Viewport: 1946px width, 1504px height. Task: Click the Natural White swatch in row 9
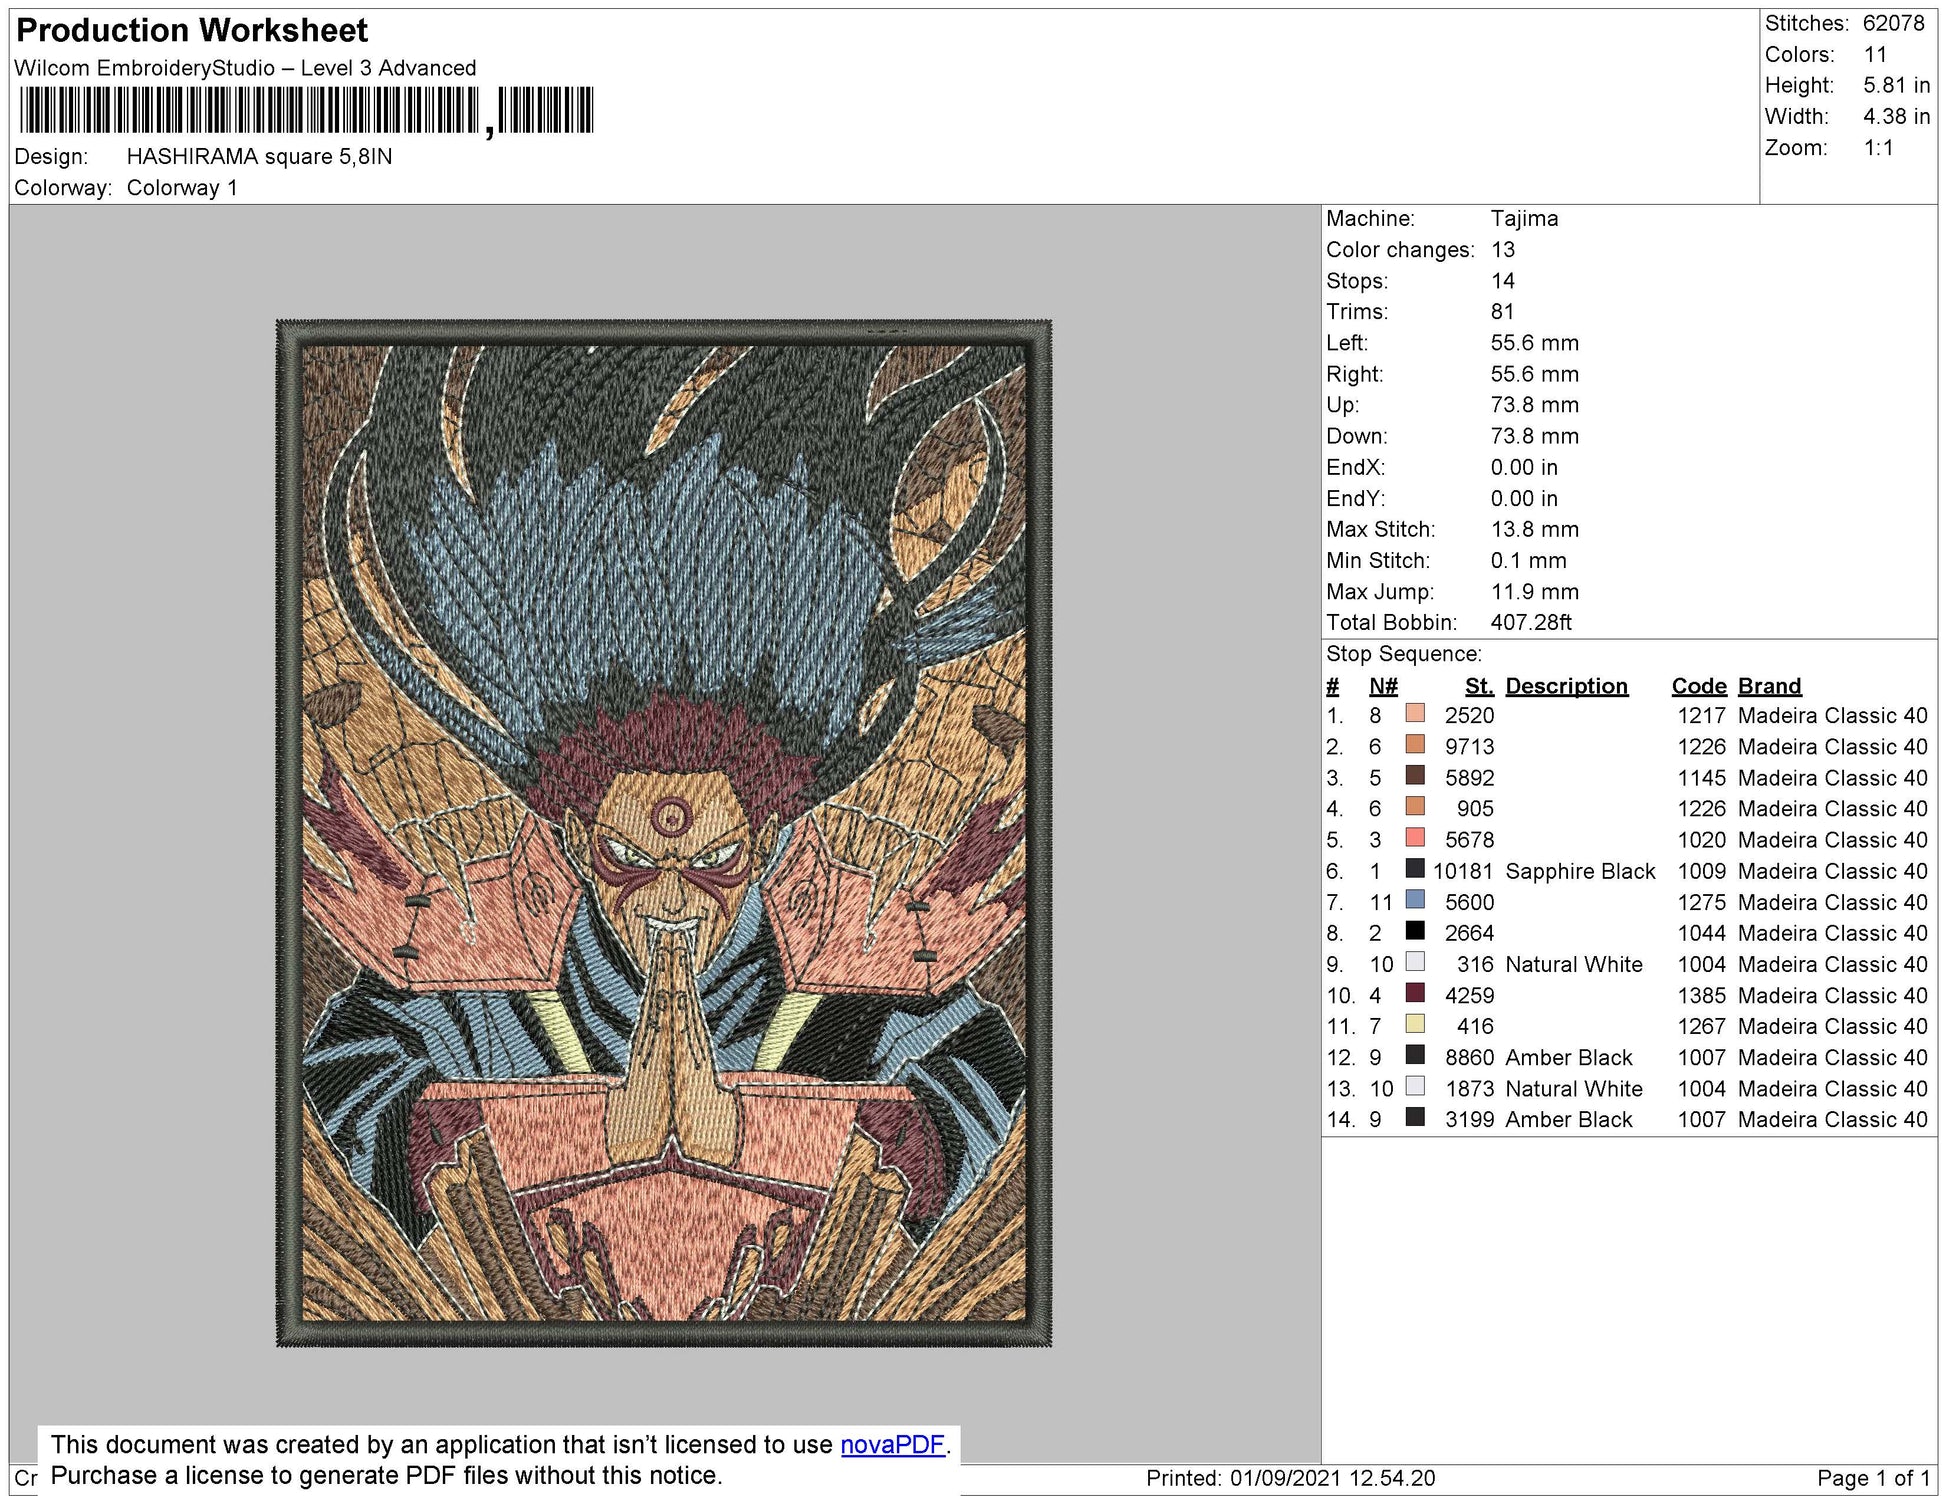click(x=1414, y=962)
